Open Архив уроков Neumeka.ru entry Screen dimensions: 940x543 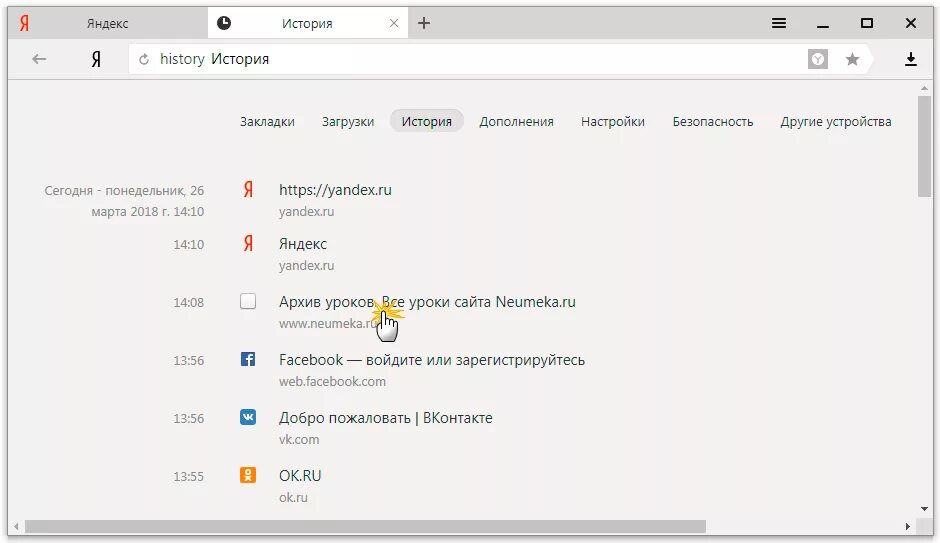[x=427, y=301]
